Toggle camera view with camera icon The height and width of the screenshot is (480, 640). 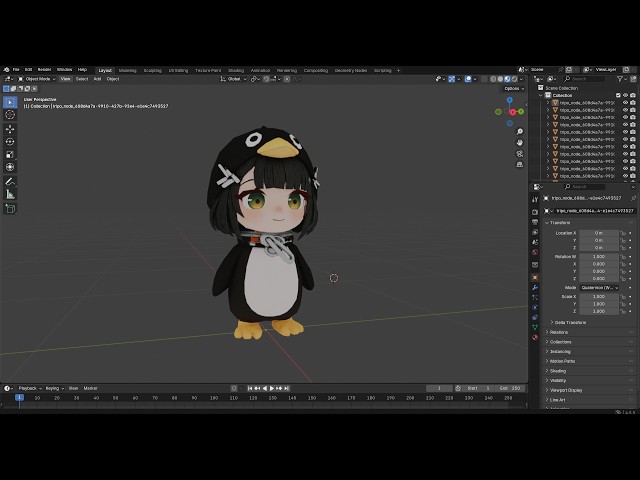coord(520,153)
